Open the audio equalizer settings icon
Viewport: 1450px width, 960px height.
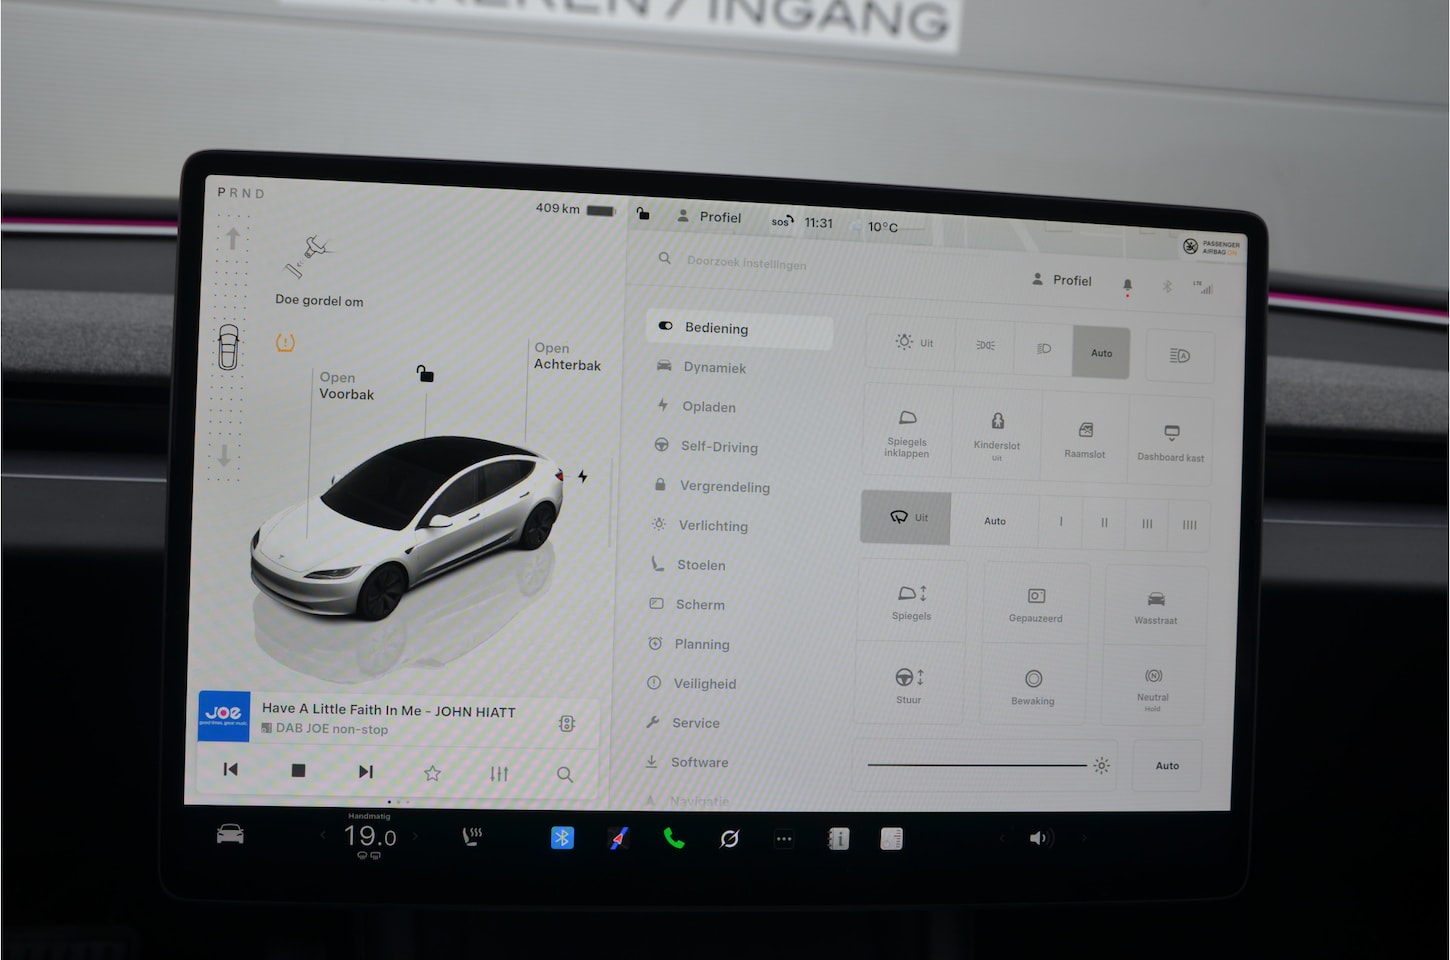(499, 773)
